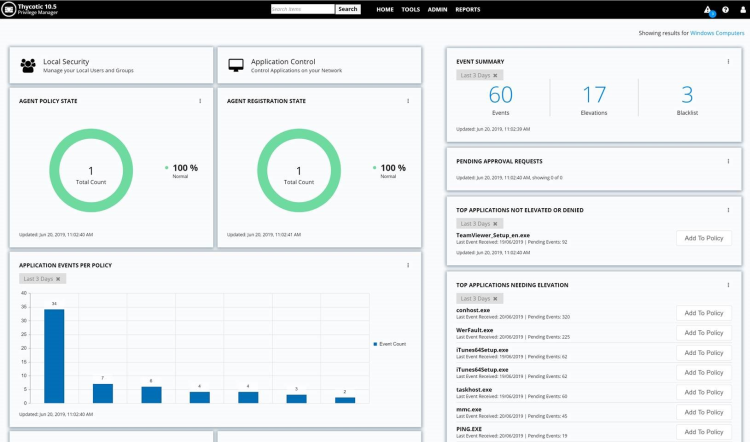Viewport: 750px width, 442px height.
Task: Open Event Summary three-dot menu
Action: click(x=728, y=61)
